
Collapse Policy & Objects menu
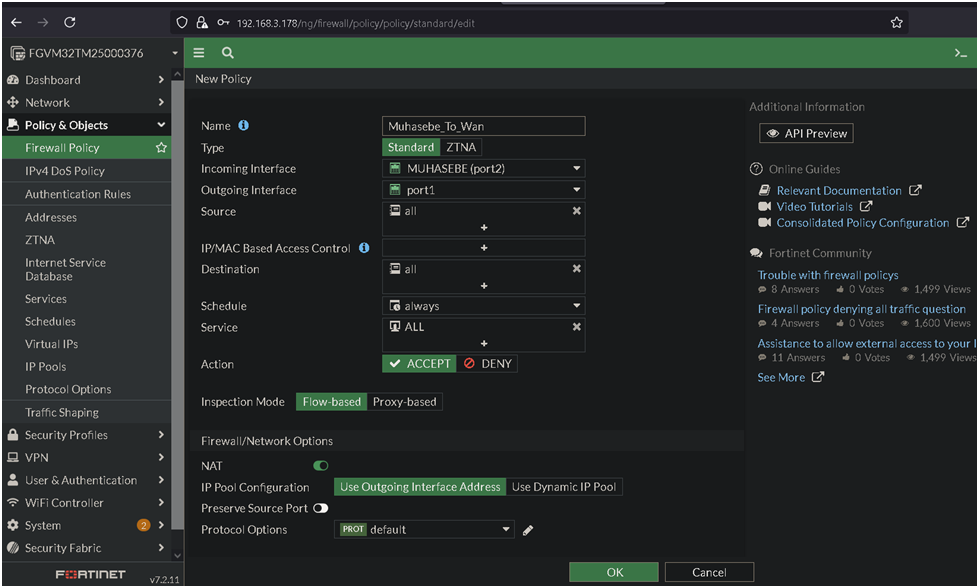[86, 125]
